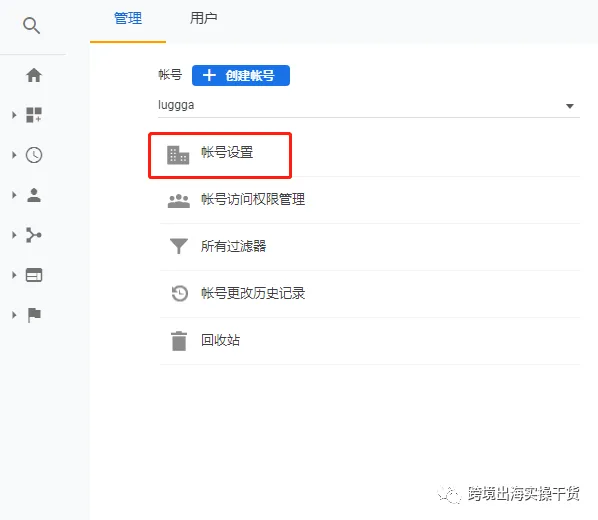The image size is (598, 520).
Task: Switch to the 用户 tab
Action: click(204, 19)
